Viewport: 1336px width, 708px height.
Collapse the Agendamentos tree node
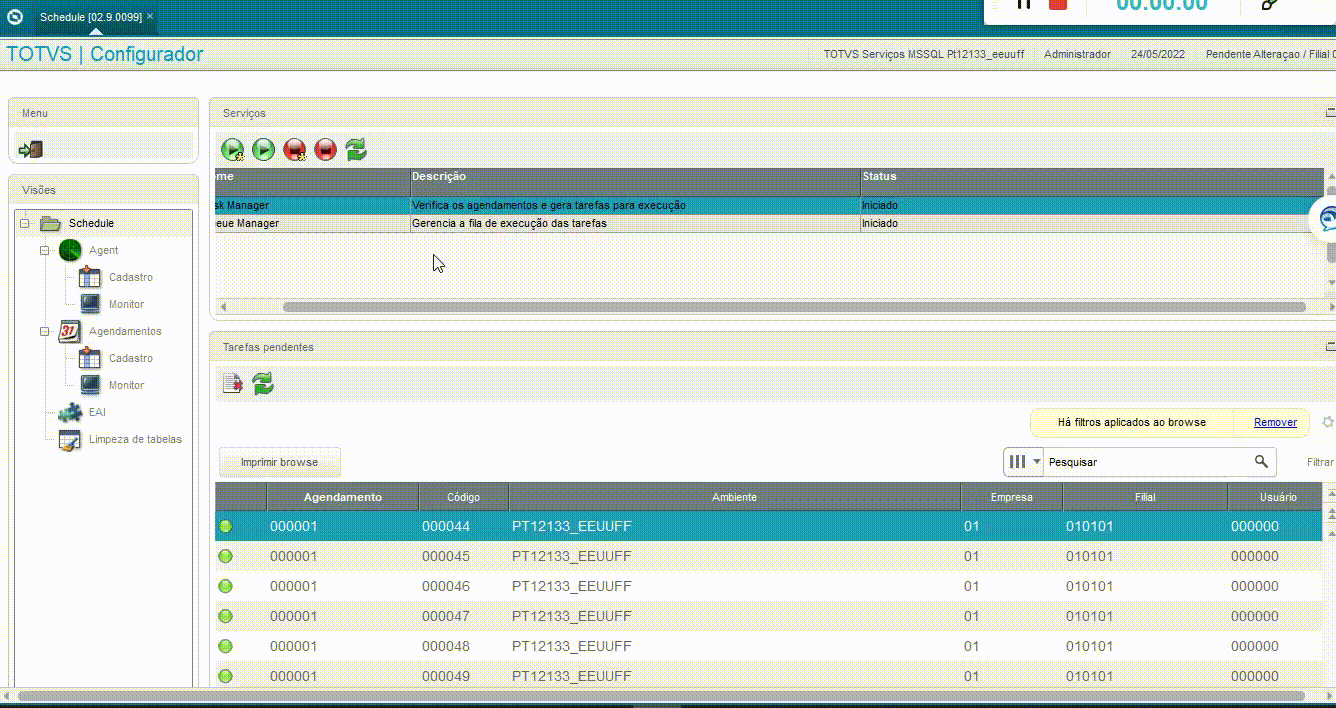44,331
